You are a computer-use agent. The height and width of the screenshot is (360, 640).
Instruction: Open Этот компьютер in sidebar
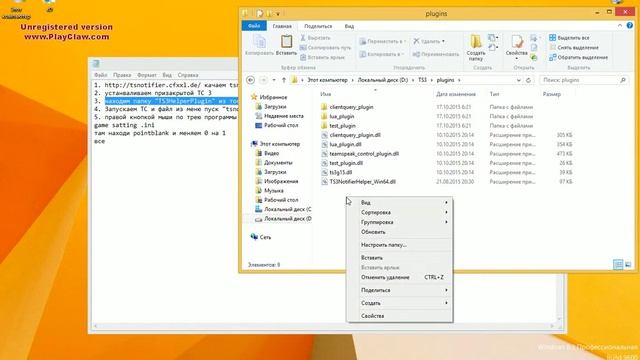pos(276,144)
